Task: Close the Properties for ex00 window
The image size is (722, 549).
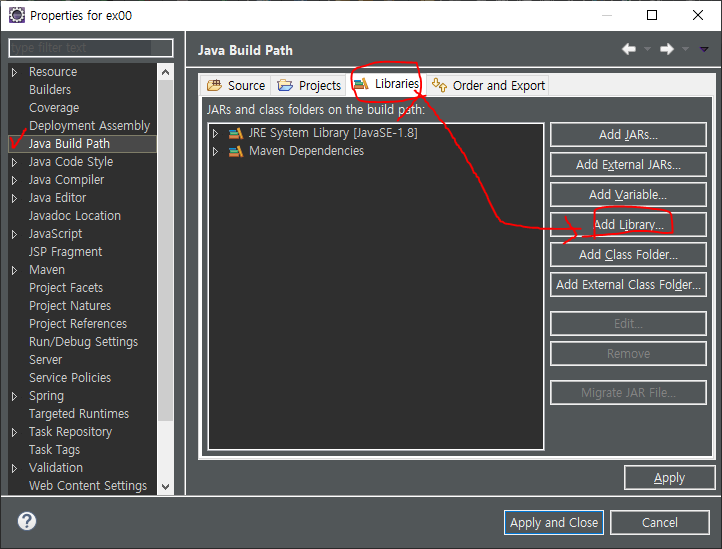Action: 698,15
